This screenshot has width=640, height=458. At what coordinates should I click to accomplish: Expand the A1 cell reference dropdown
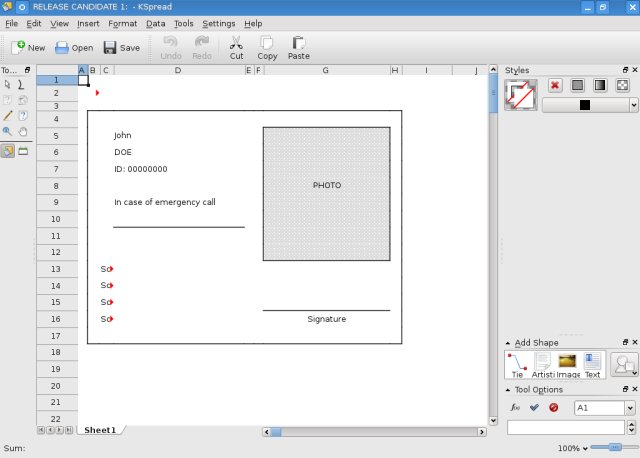pyautogui.click(x=630, y=408)
